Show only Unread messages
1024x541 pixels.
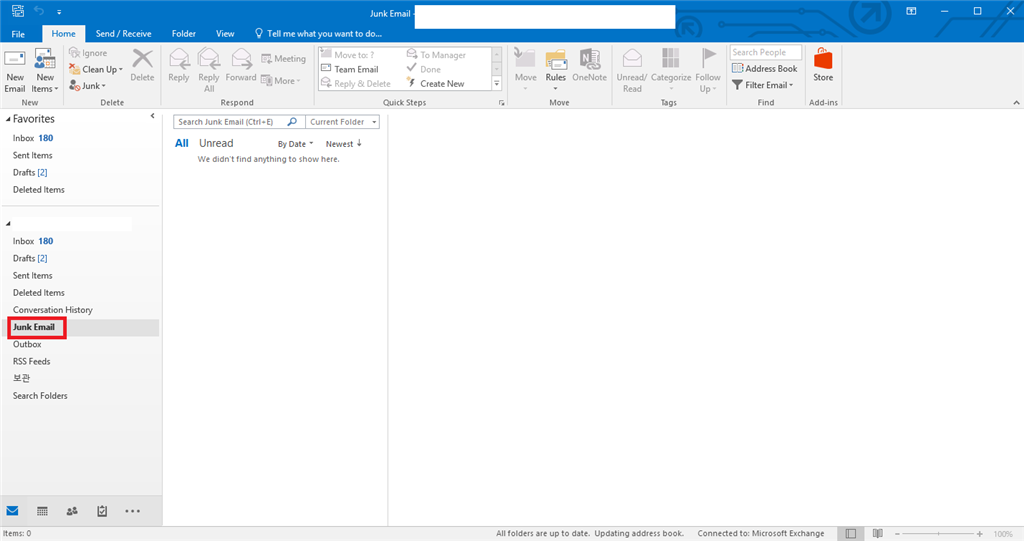point(216,144)
